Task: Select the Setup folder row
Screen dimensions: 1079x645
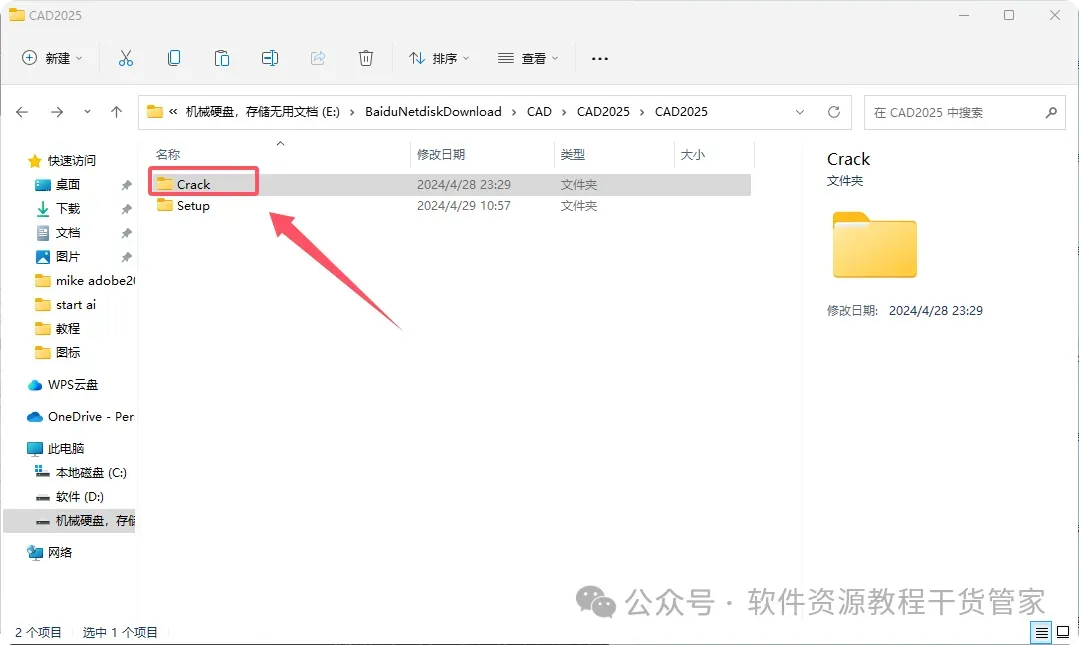Action: (450, 206)
